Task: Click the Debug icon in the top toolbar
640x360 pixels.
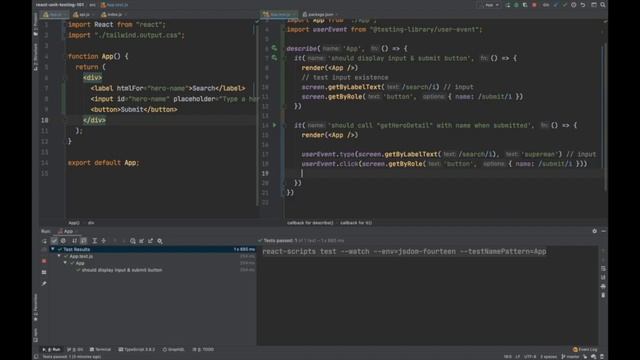Action: [x=516, y=5]
